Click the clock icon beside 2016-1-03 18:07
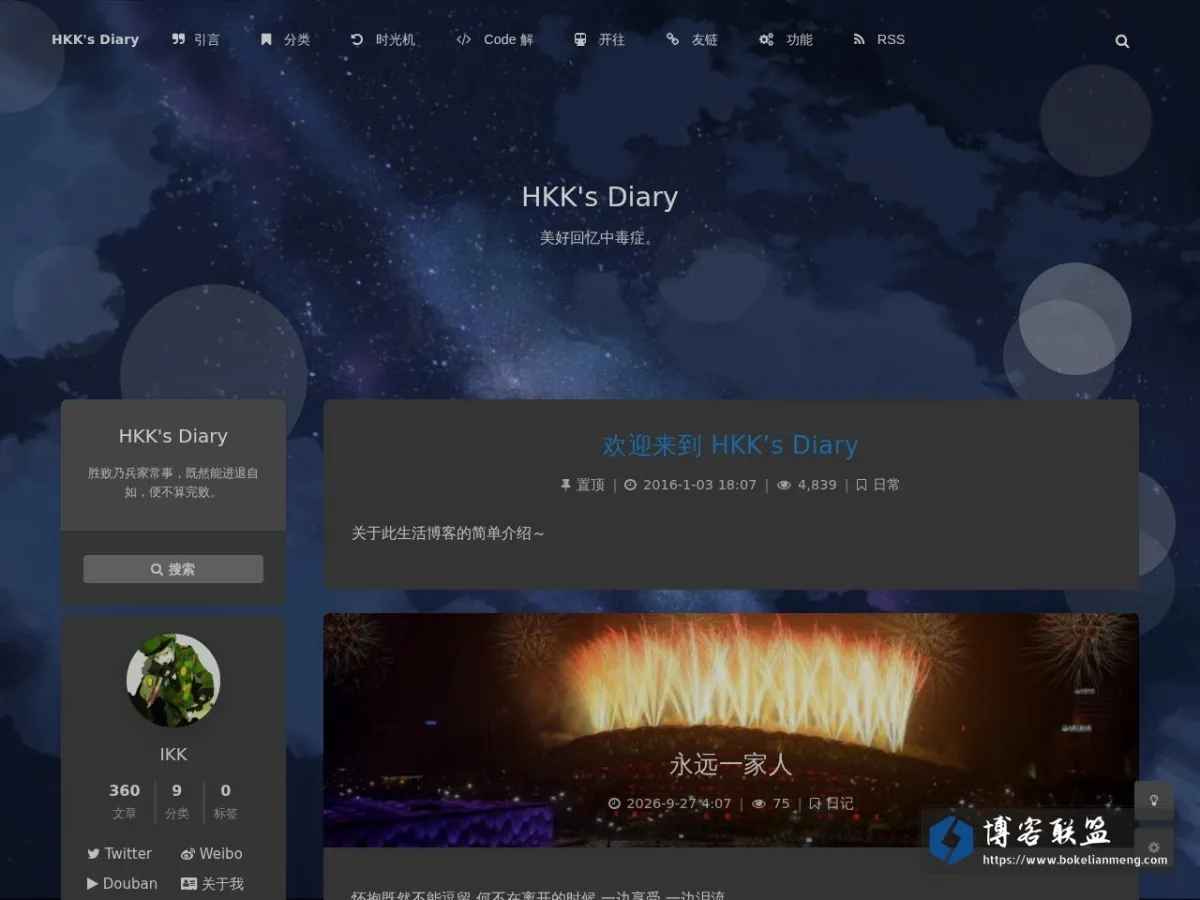 point(630,485)
